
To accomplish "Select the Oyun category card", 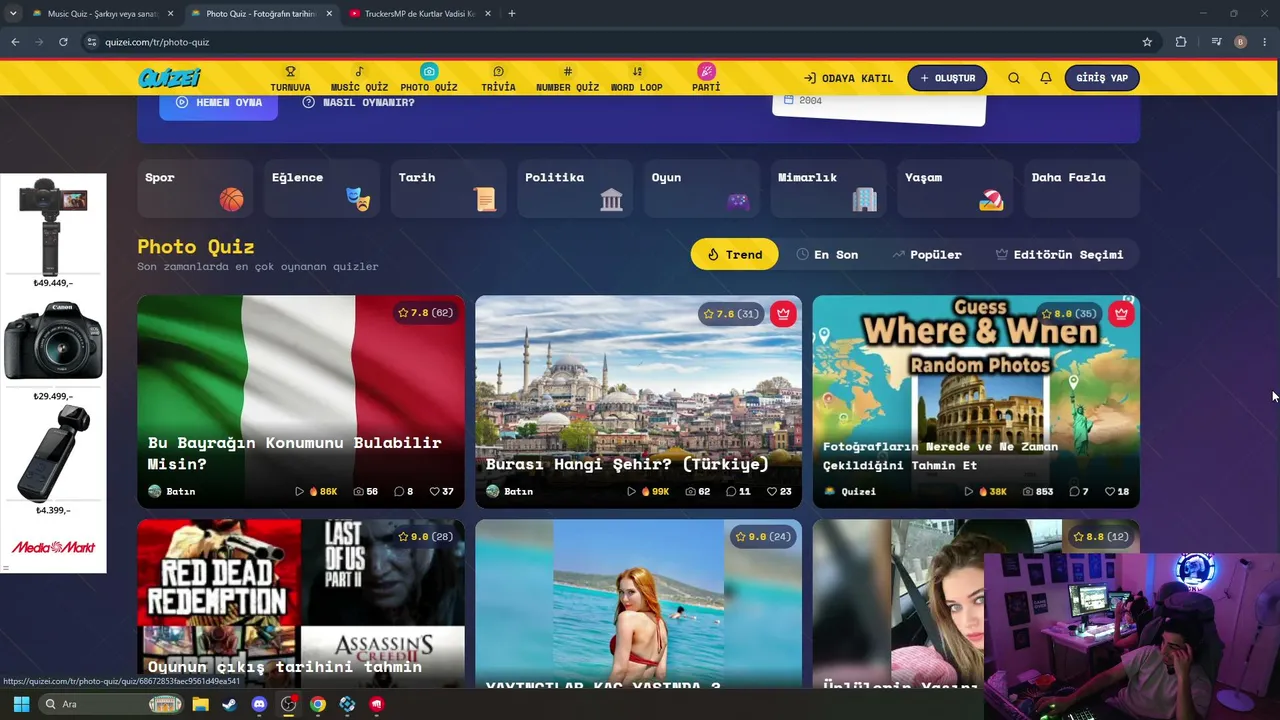I will (x=701, y=188).
